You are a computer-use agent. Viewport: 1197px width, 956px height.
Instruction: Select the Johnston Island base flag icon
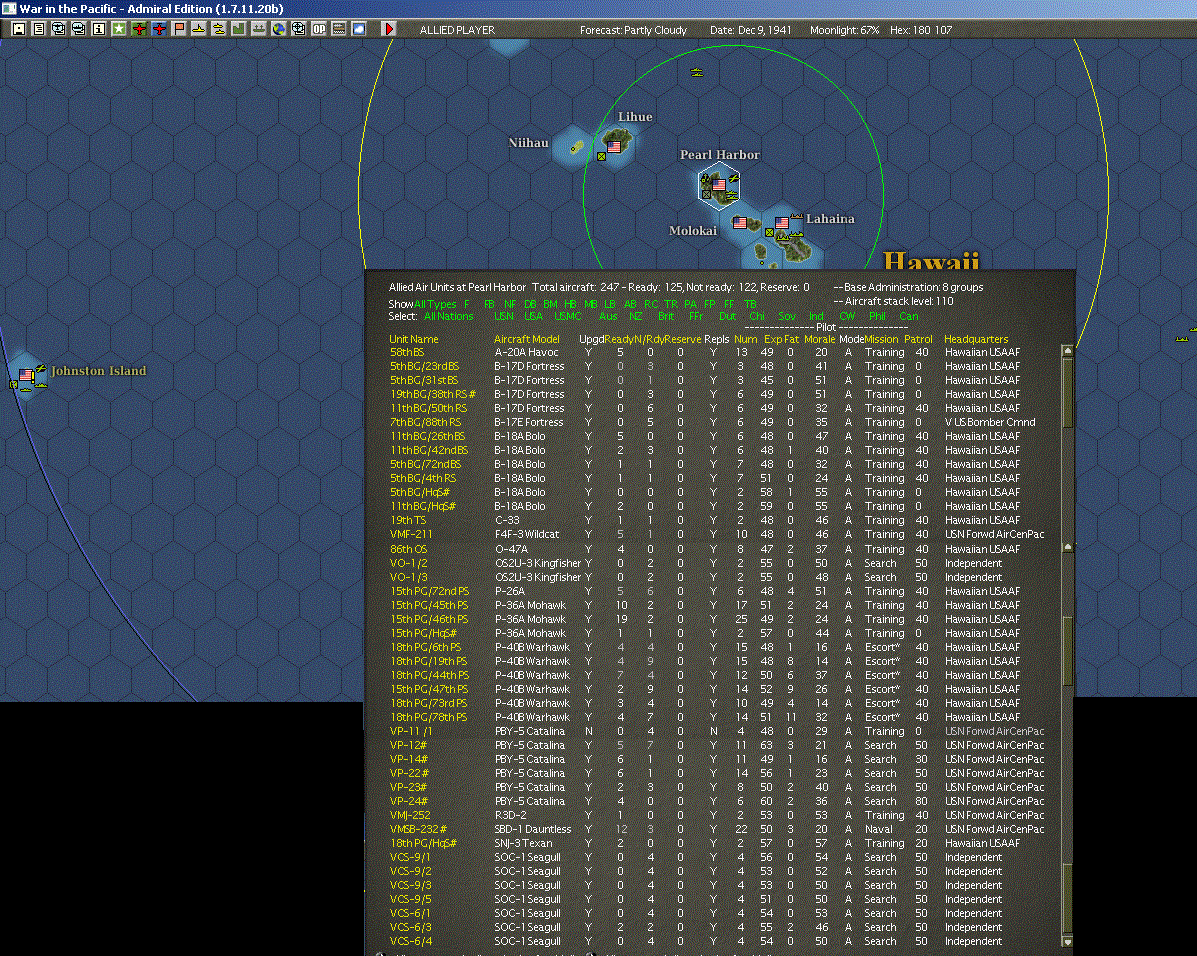pyautogui.click(x=26, y=375)
